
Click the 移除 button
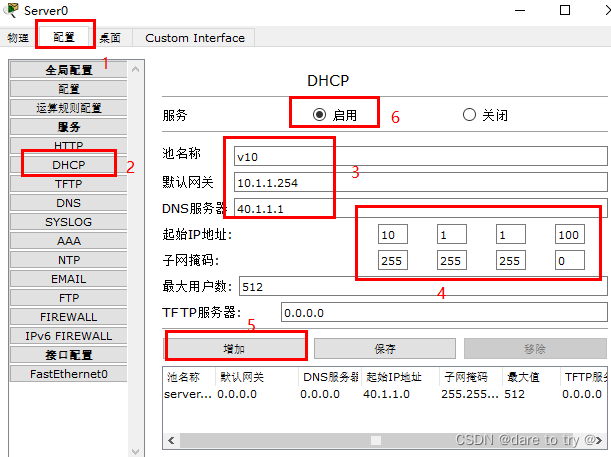click(535, 348)
